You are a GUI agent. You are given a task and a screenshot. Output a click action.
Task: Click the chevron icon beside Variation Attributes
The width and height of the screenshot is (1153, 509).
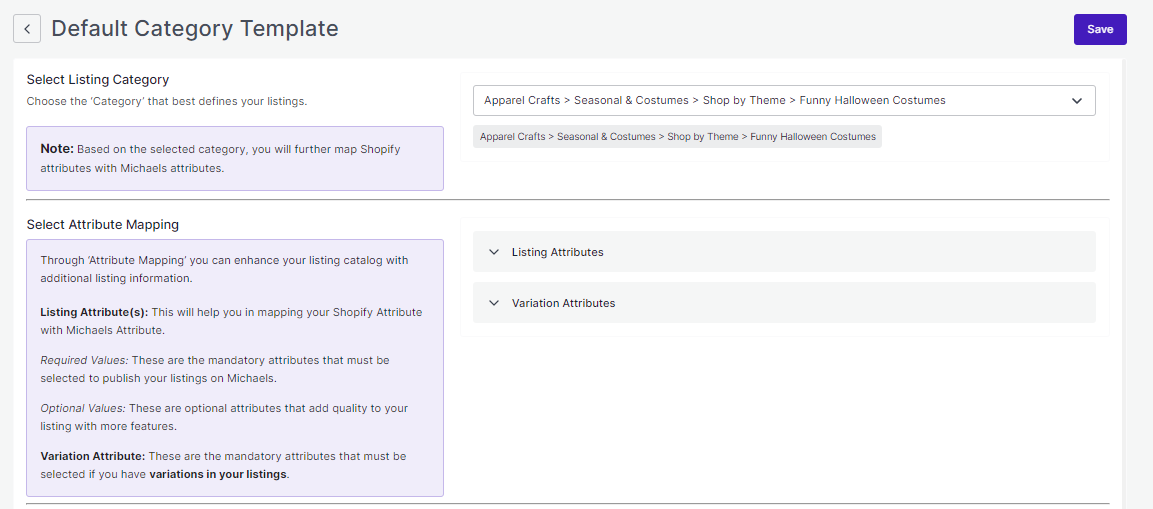(493, 303)
